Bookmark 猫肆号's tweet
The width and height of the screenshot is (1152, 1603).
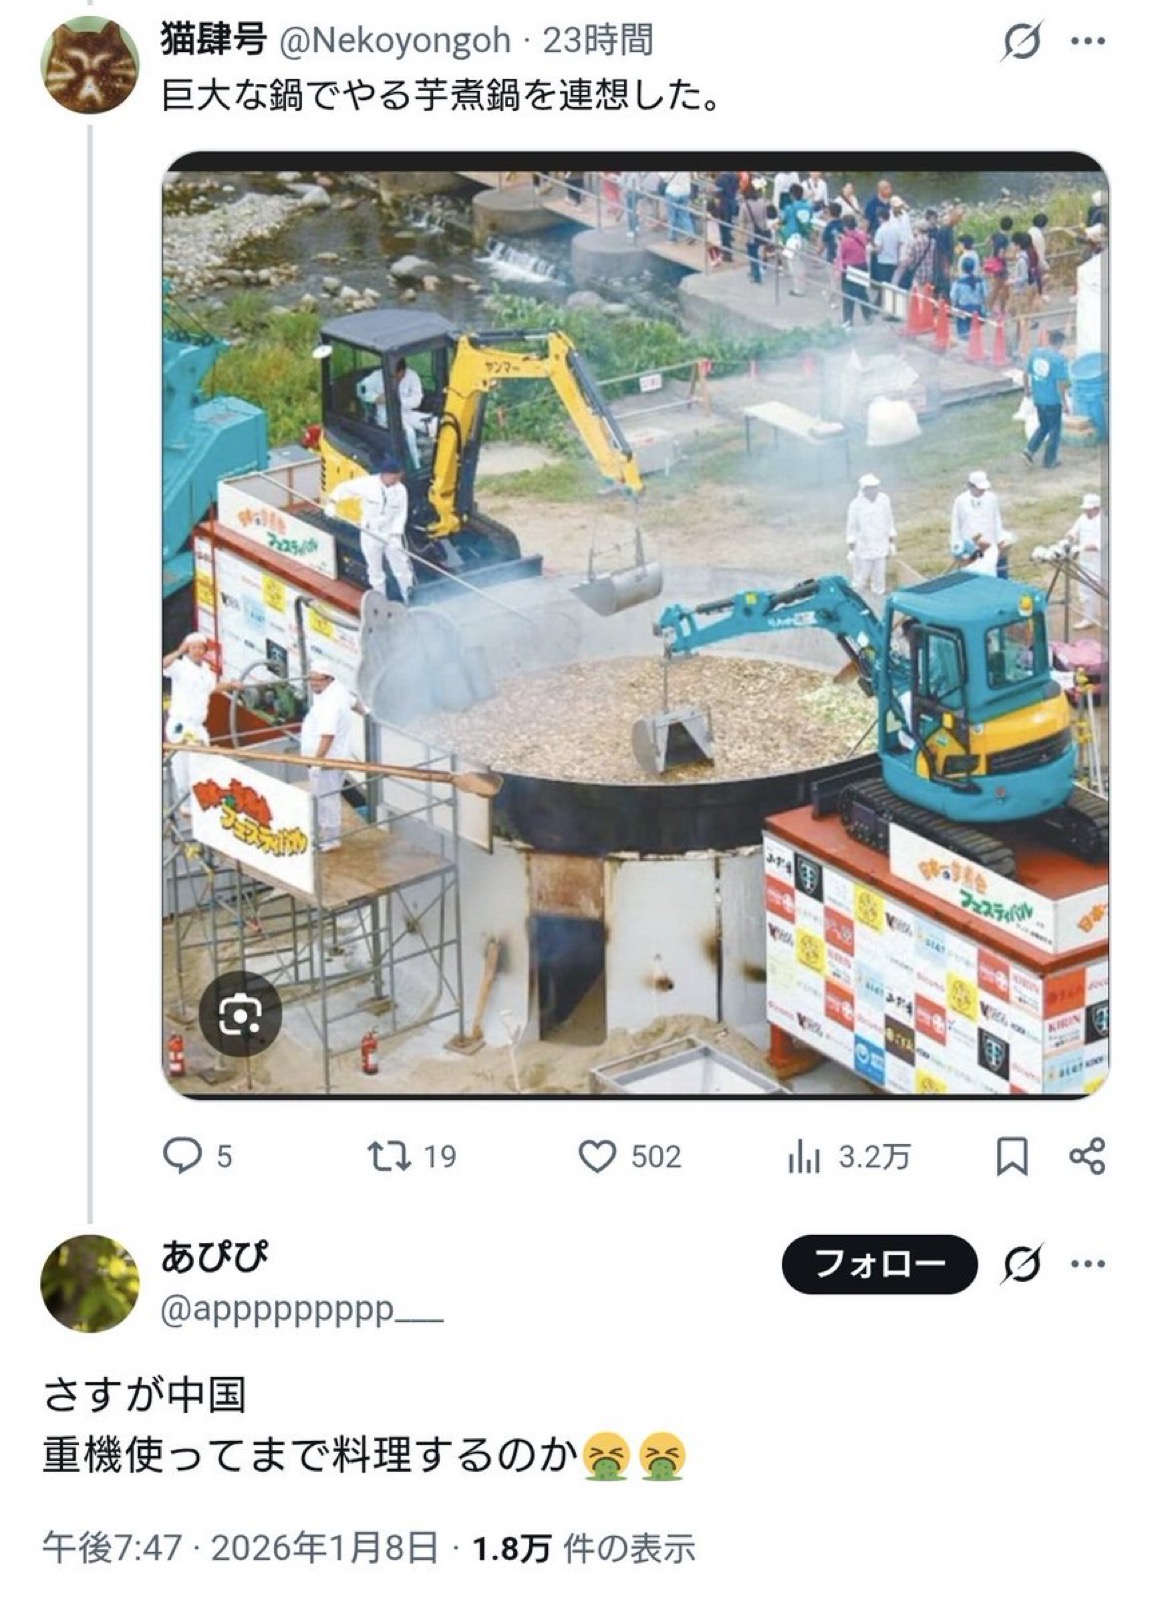1012,1156
